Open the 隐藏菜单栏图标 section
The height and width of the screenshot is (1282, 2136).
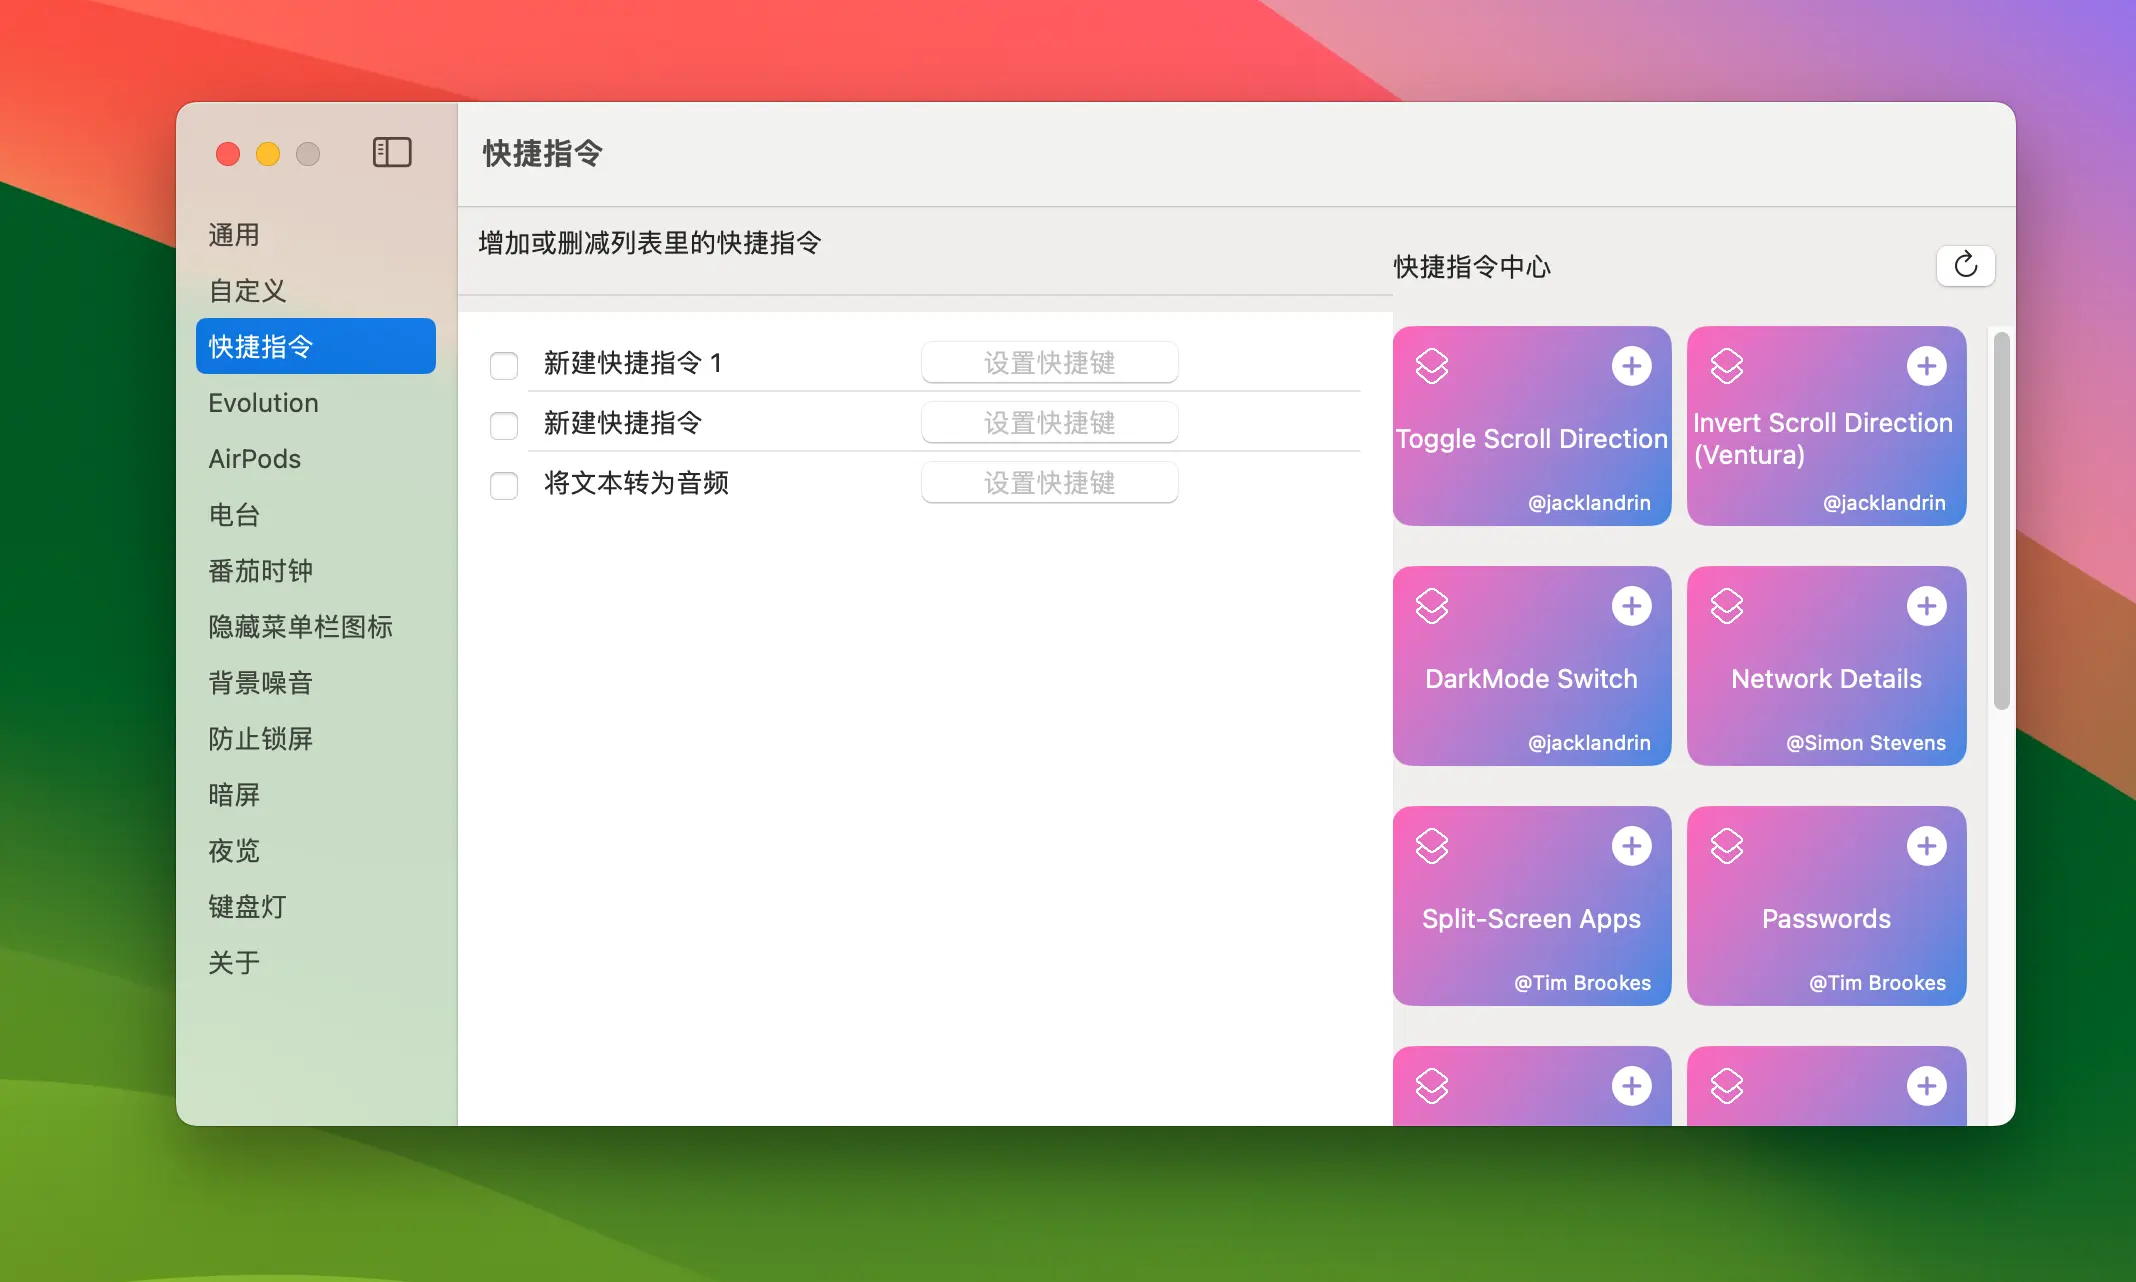click(300, 627)
